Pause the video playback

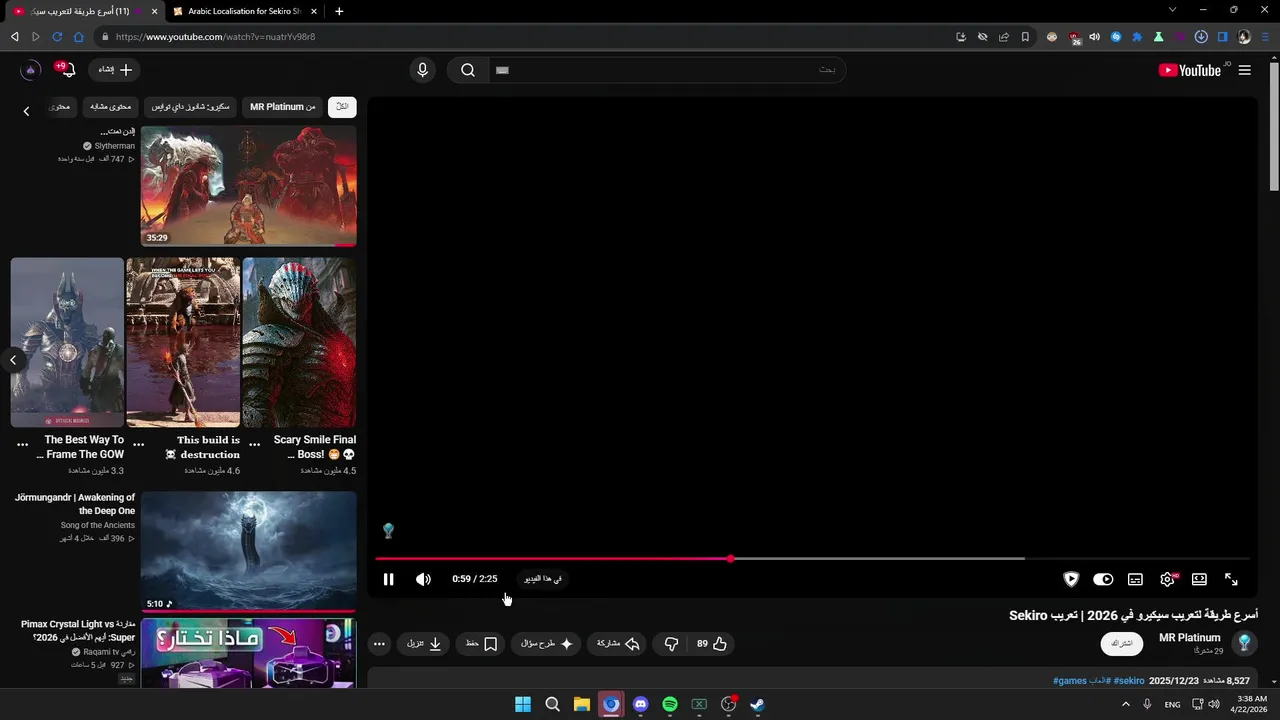click(x=389, y=579)
